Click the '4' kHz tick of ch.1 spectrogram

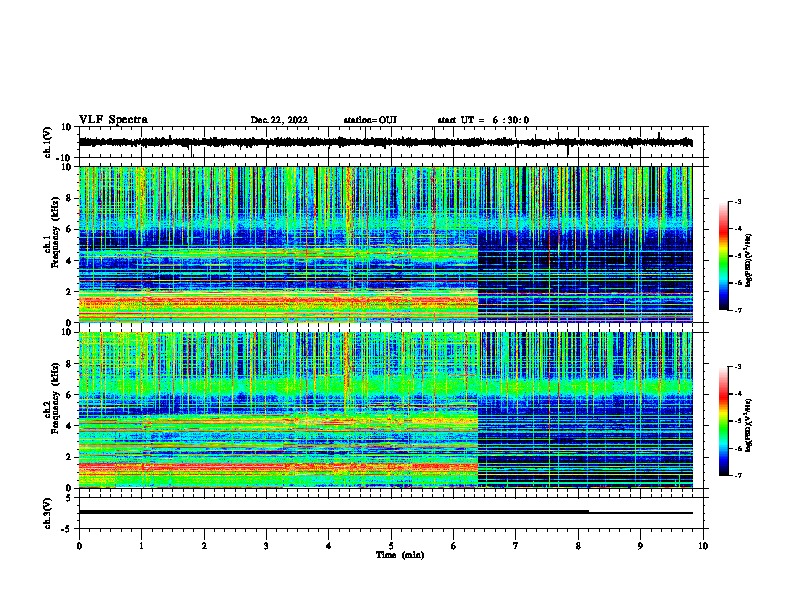(70, 261)
